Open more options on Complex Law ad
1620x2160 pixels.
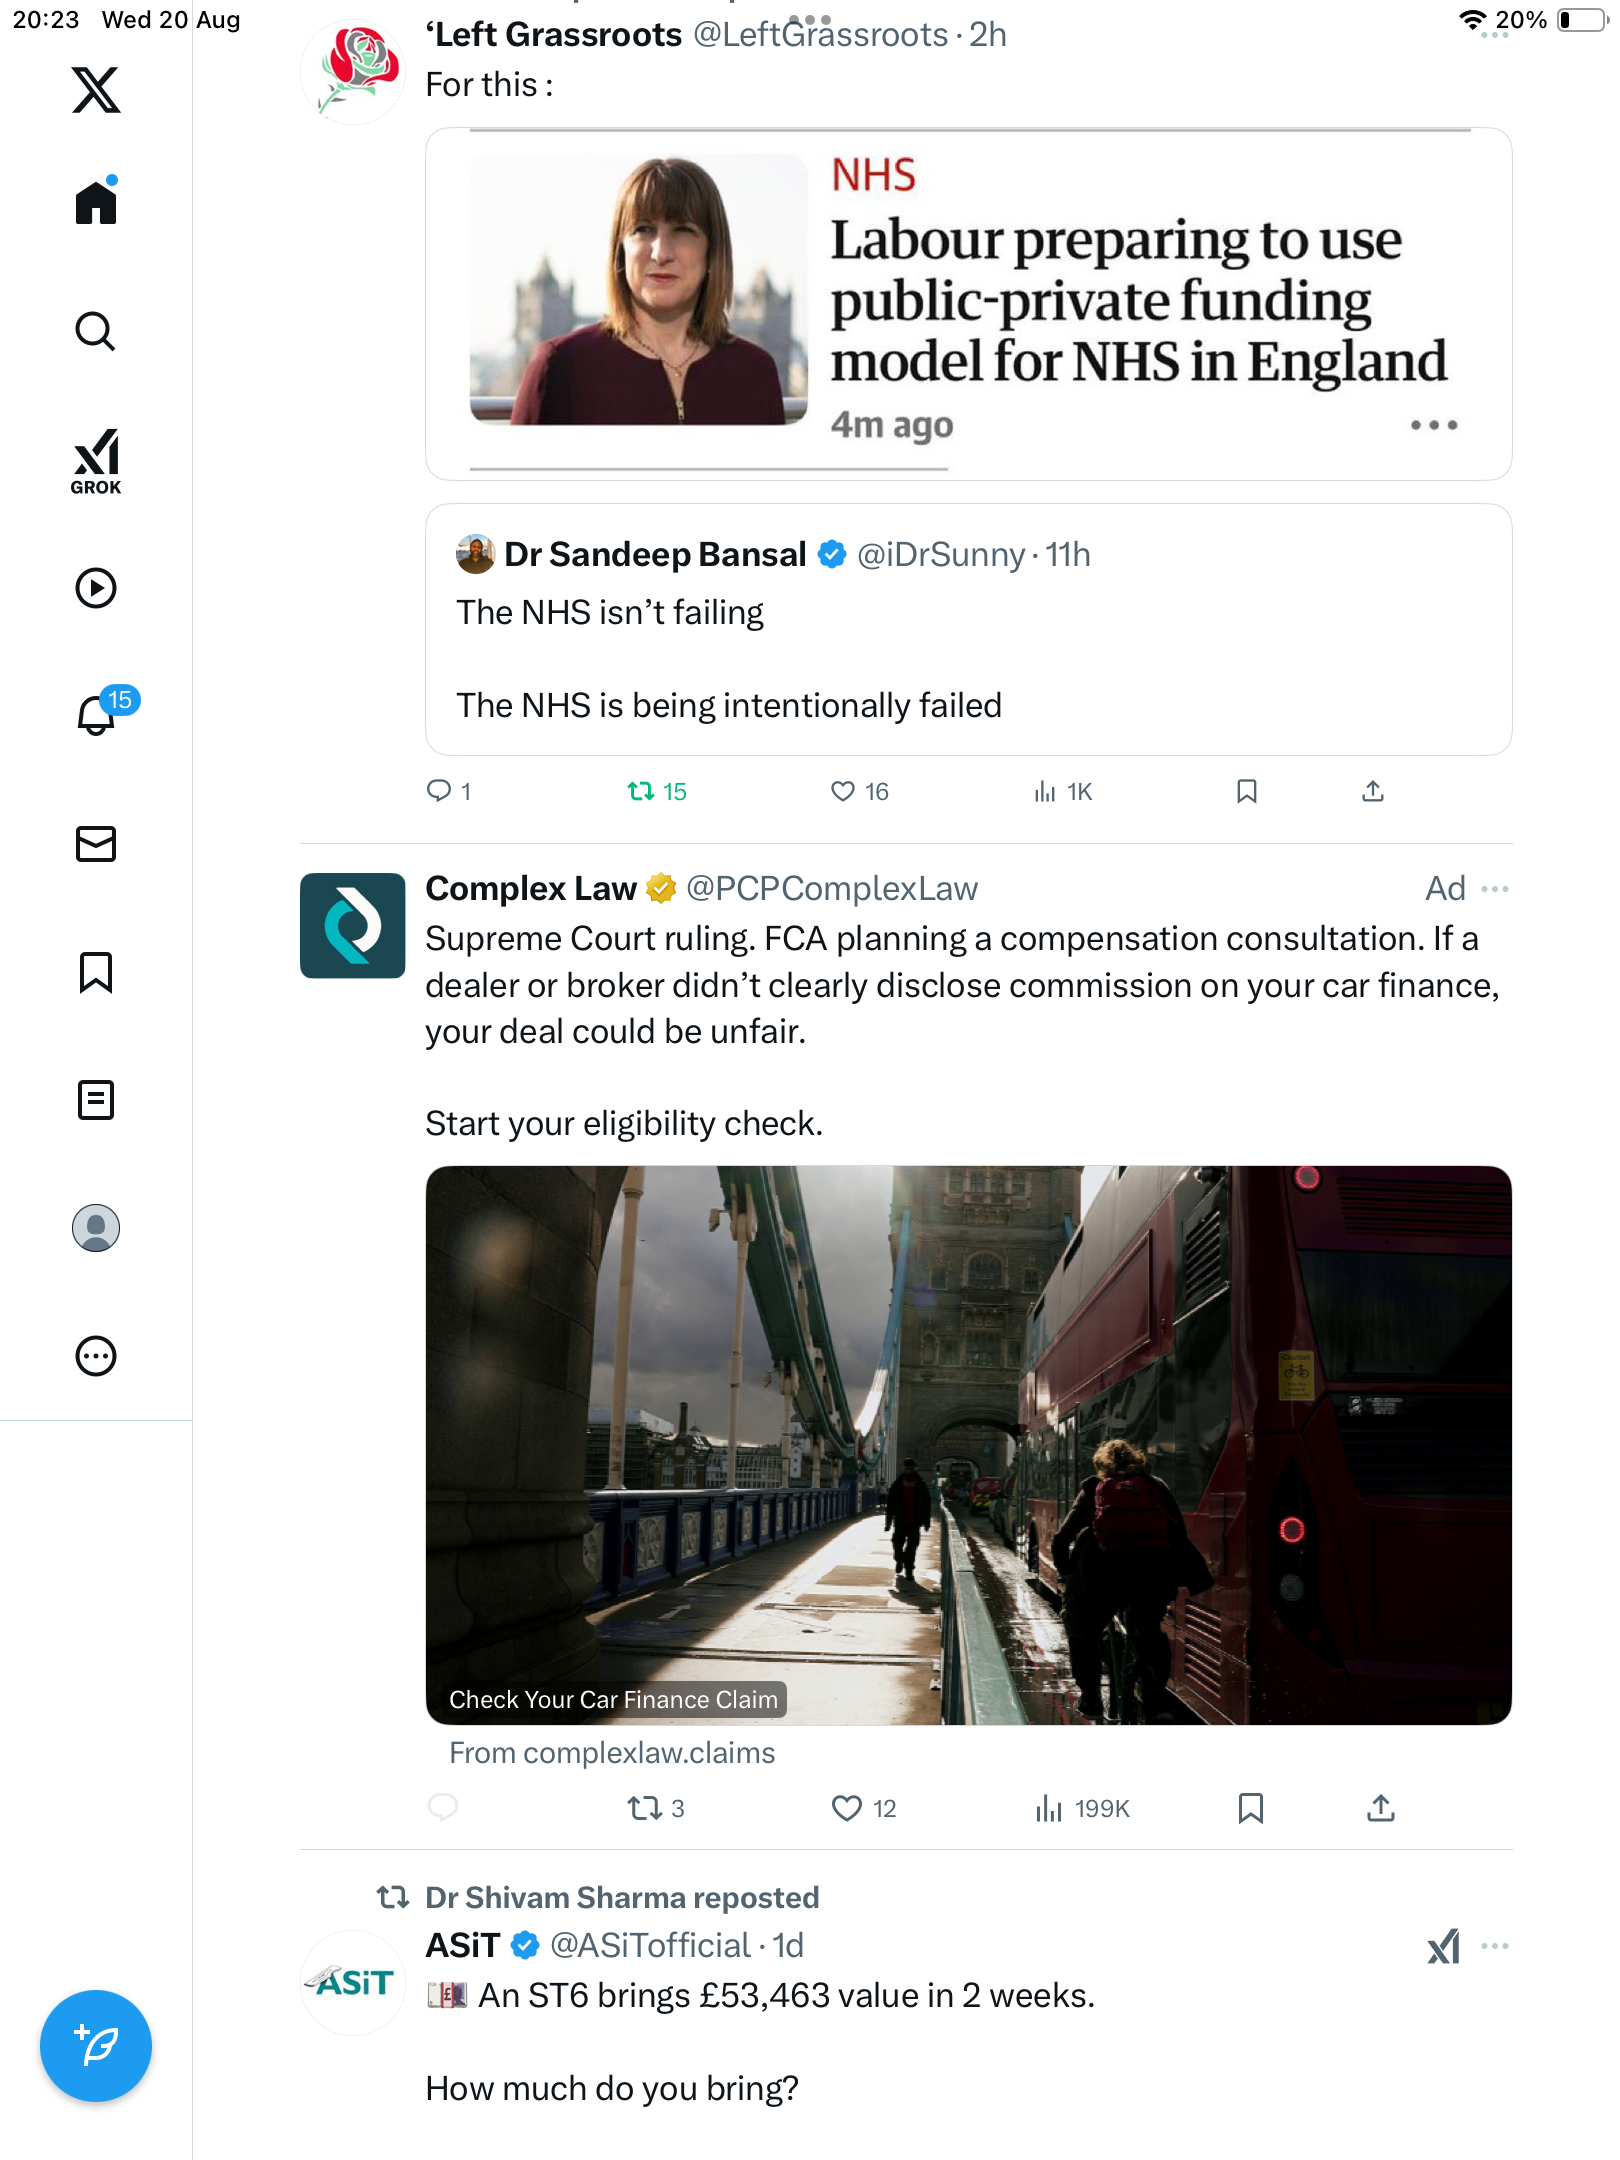1495,889
